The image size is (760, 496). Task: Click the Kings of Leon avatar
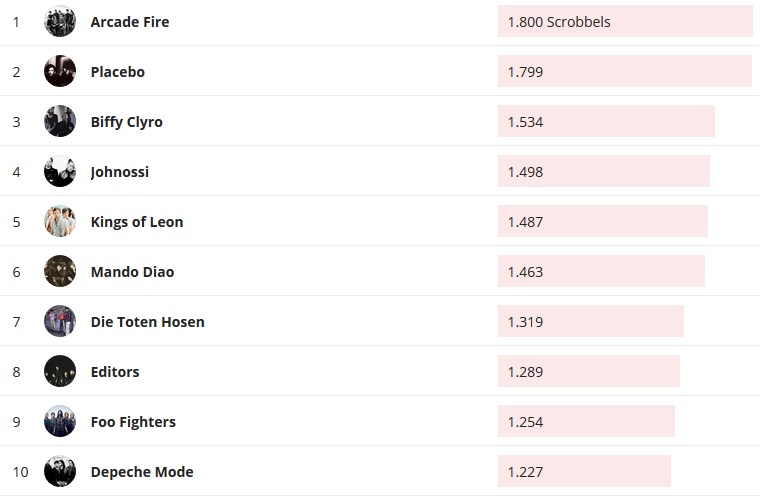(x=60, y=221)
